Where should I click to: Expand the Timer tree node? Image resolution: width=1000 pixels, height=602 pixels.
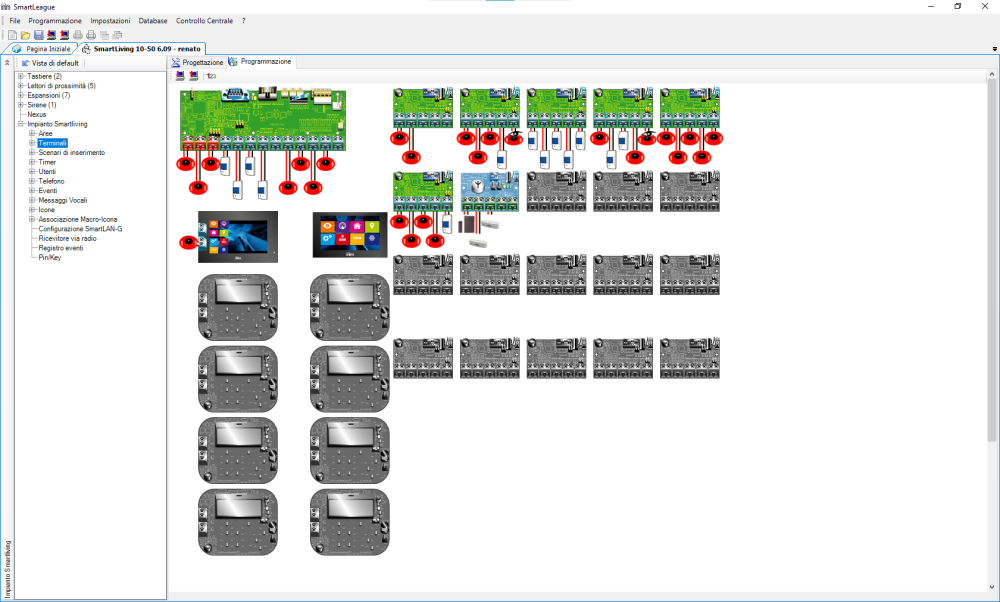(32, 162)
